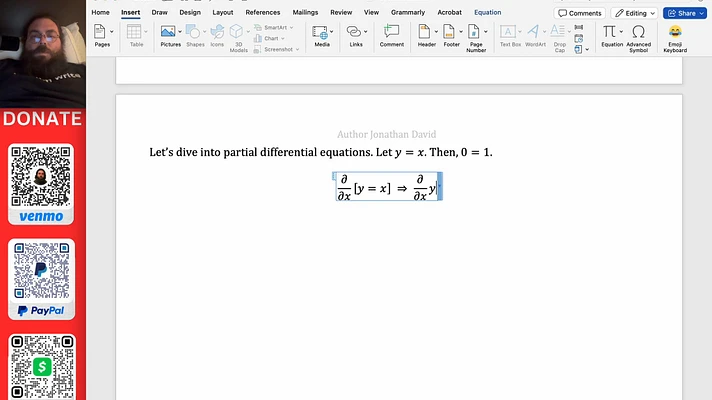Click the PayPal QR code
This screenshot has height=400, width=712.
(41, 271)
